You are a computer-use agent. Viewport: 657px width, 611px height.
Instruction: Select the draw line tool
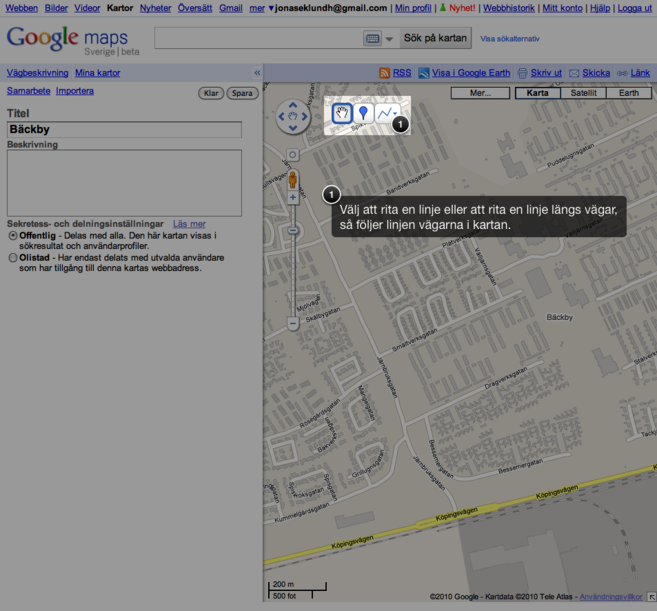(386, 114)
